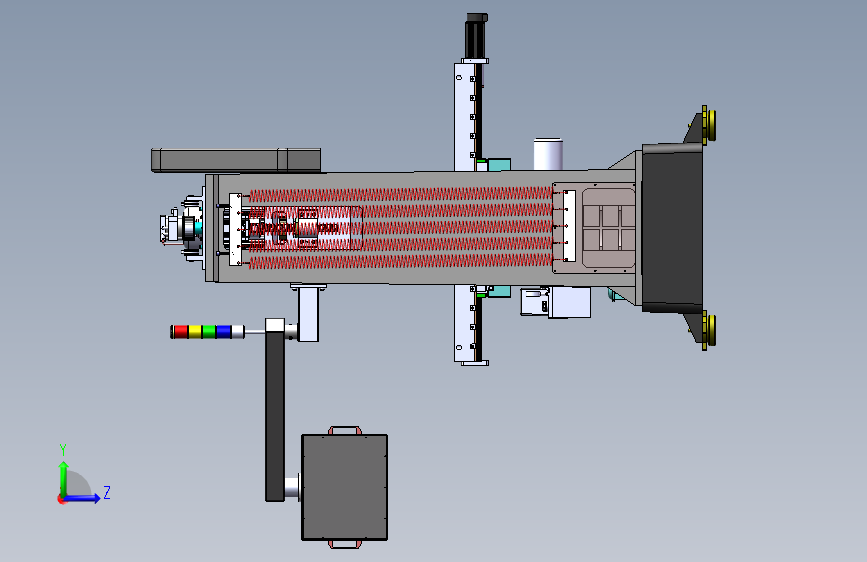Screen dimensions: 867x562
Task: Select the white box below the main body
Action: [569, 302]
